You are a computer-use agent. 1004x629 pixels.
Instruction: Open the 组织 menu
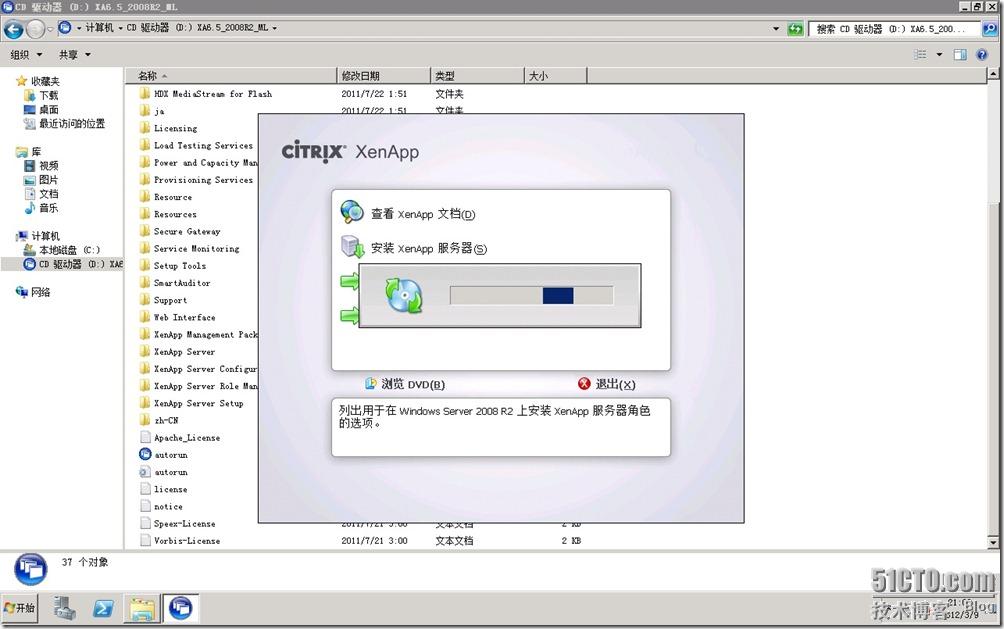[26, 54]
